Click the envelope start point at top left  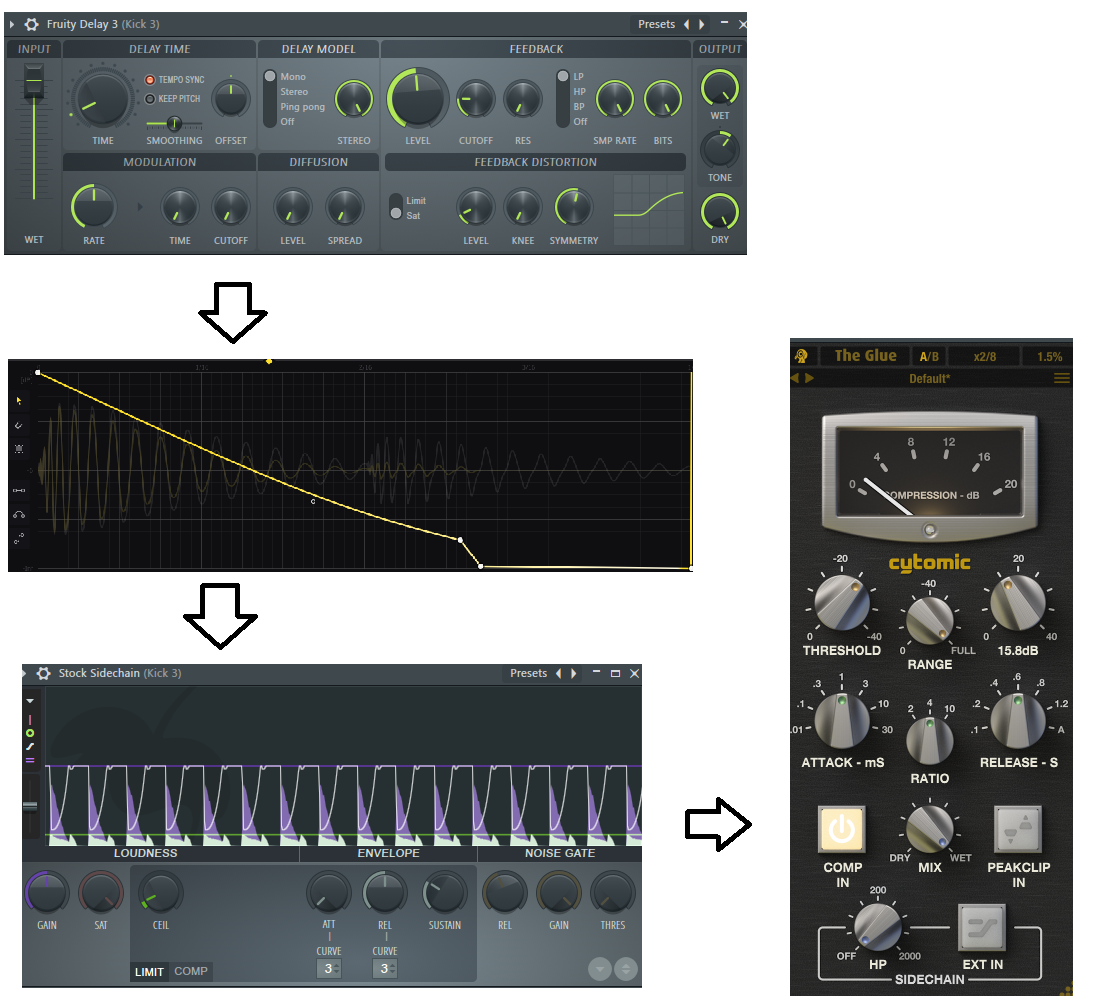click(38, 372)
